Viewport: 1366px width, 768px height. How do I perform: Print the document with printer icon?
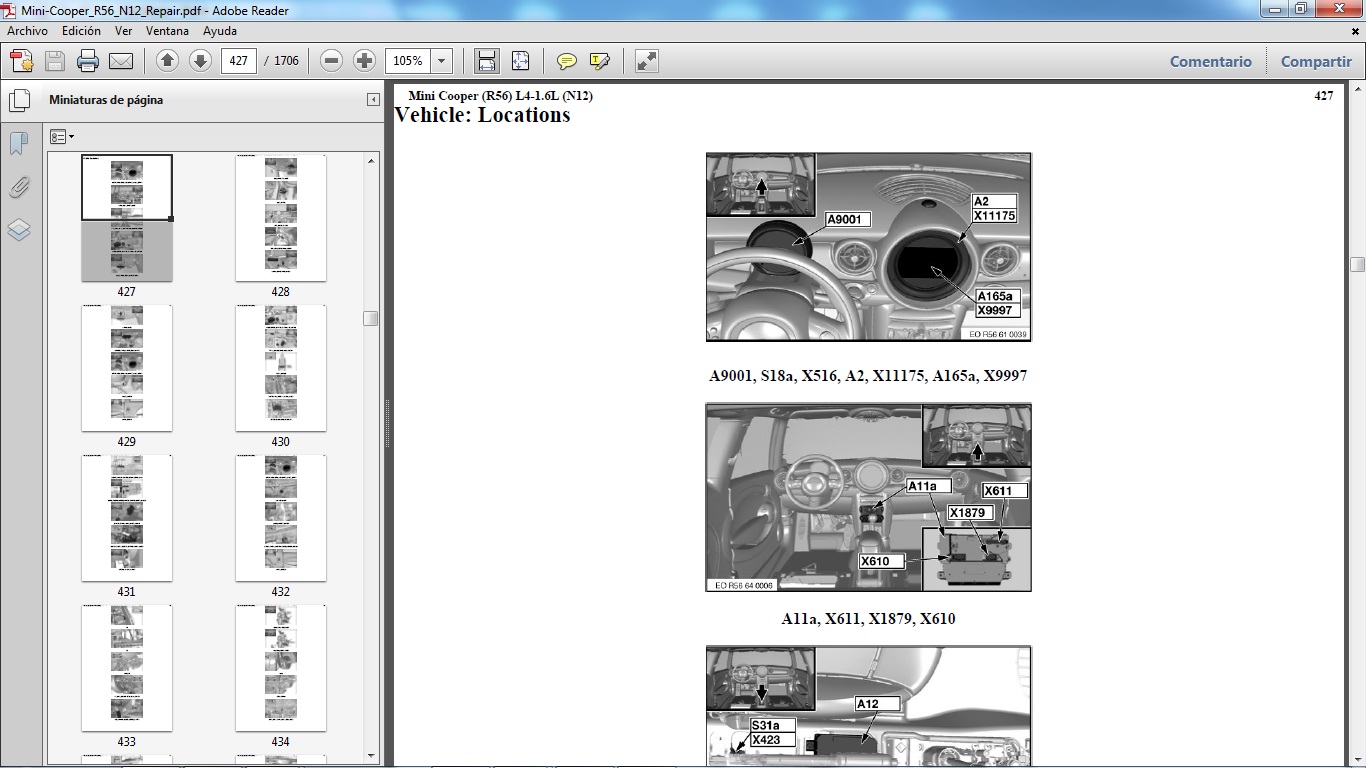pyautogui.click(x=88, y=61)
